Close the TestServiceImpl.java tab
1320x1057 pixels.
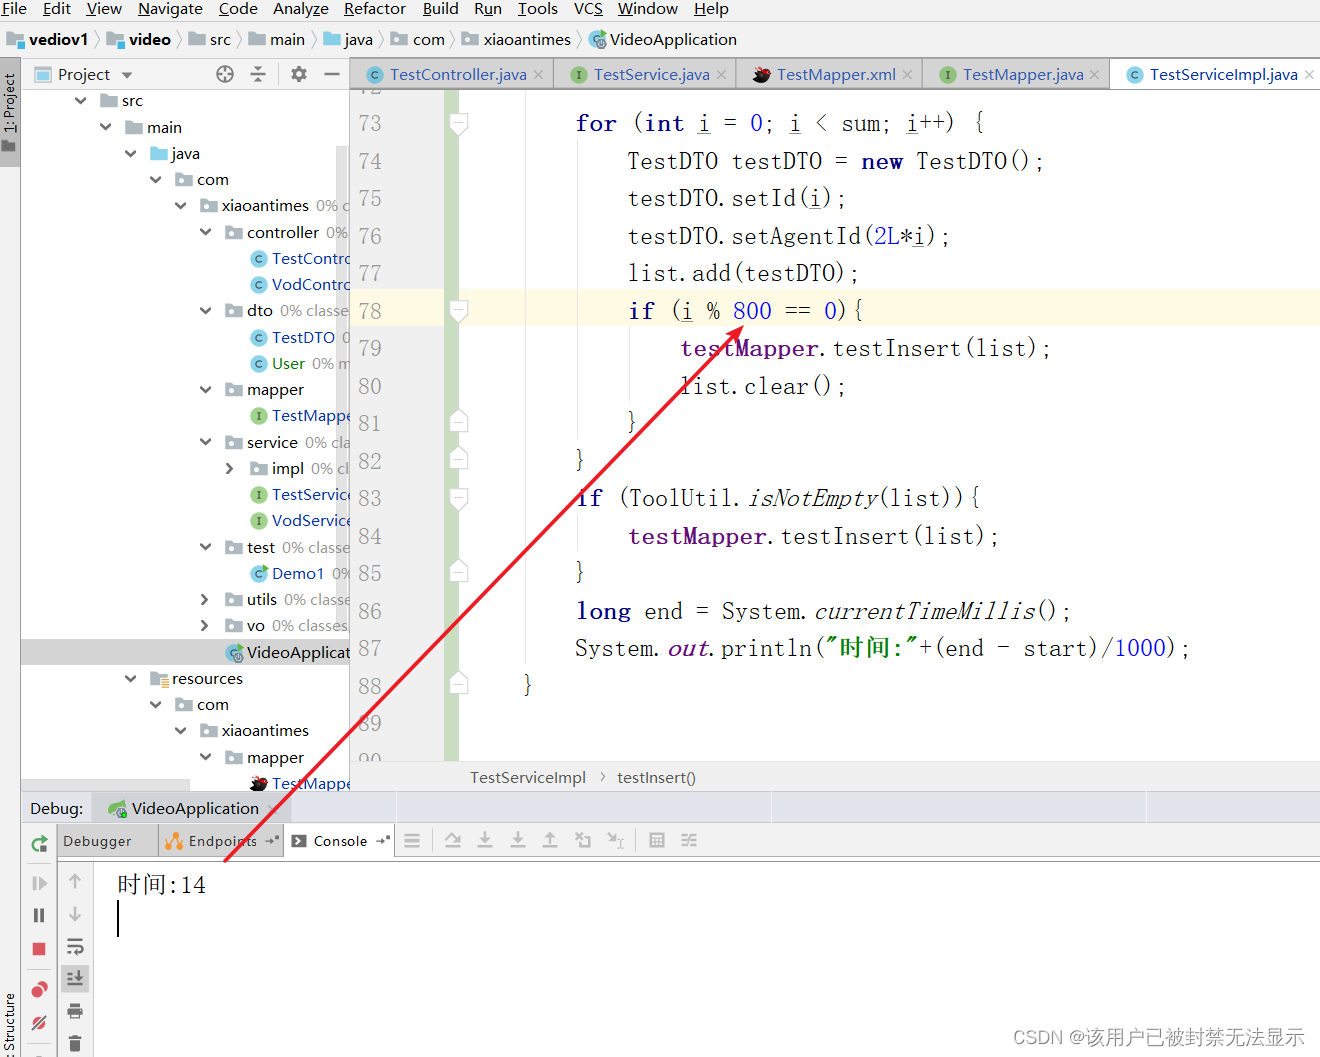pyautogui.click(x=1309, y=75)
